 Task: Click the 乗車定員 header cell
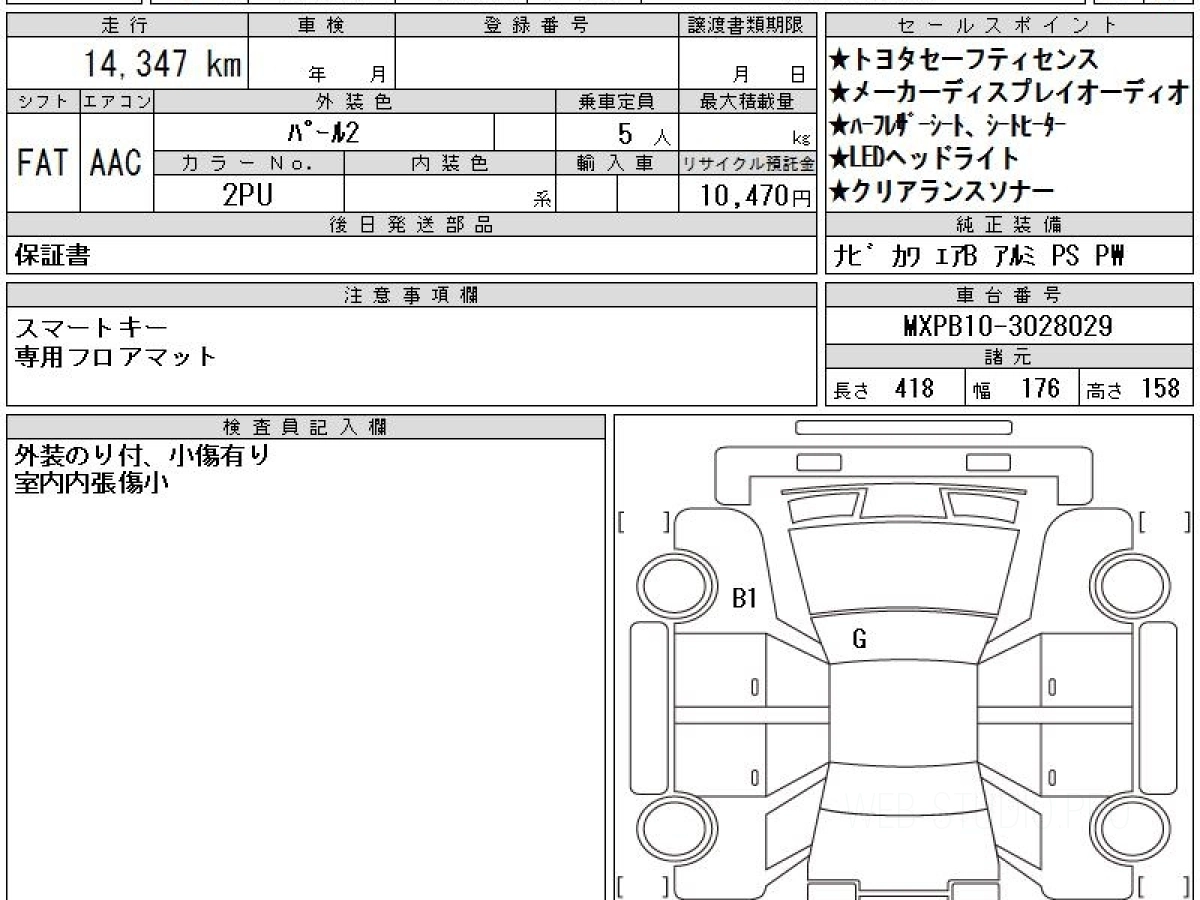coord(617,102)
